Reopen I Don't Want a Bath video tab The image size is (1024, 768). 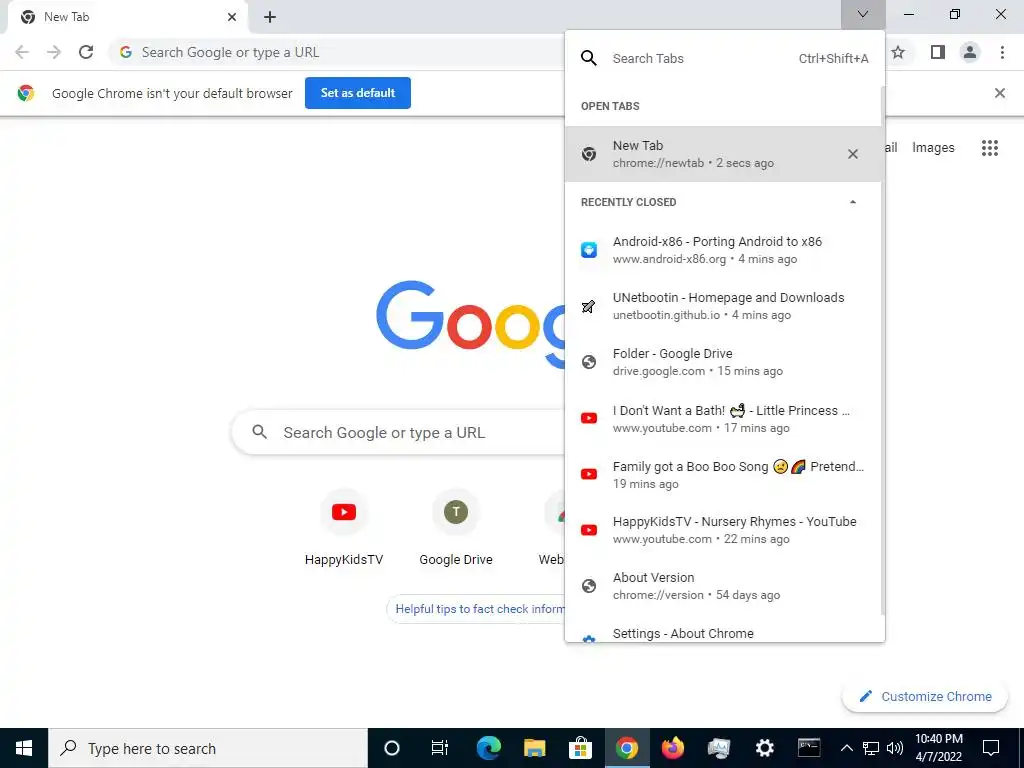tap(723, 419)
